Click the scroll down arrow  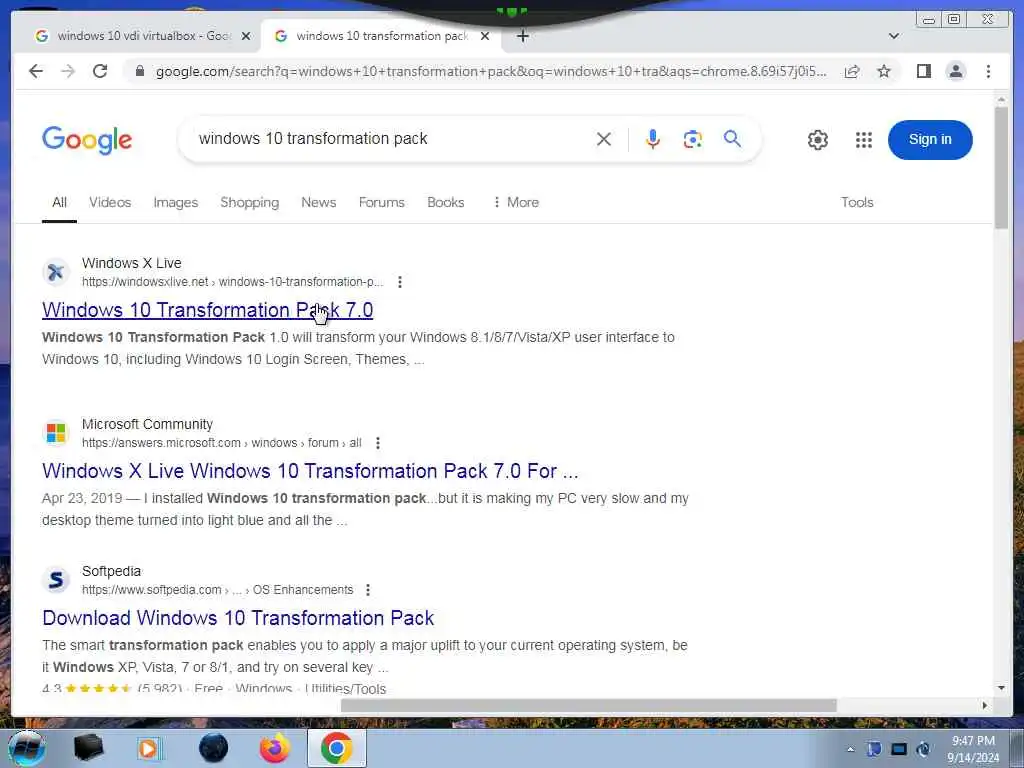point(1001,688)
